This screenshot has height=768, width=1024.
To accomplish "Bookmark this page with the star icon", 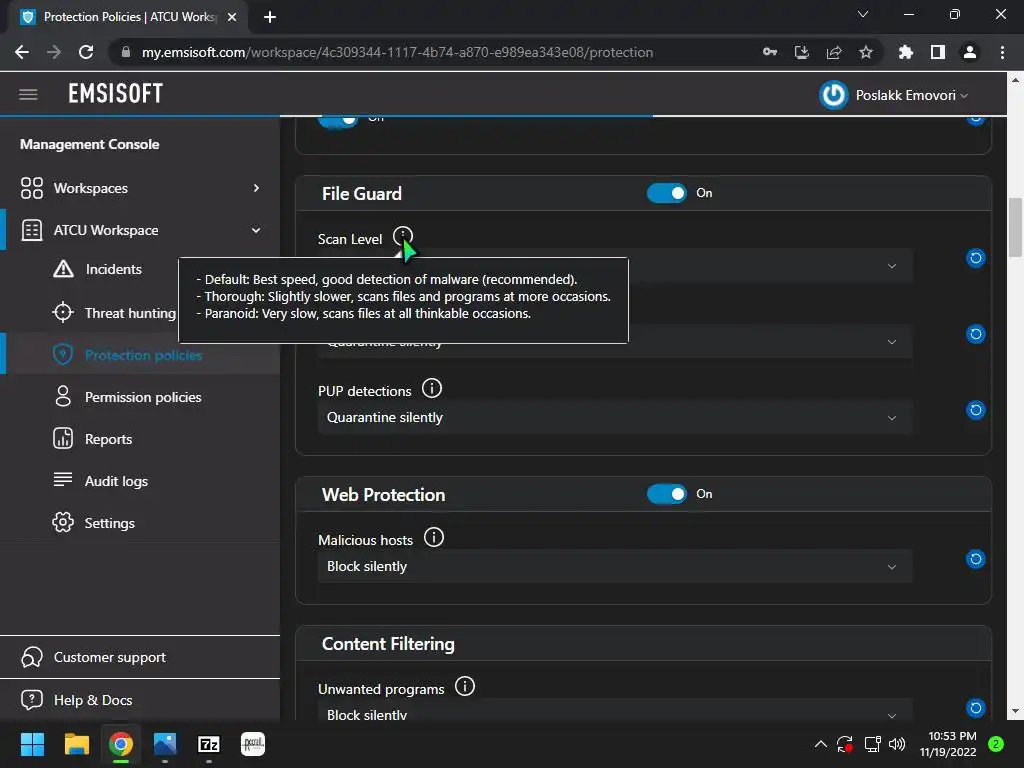I will (x=866, y=52).
